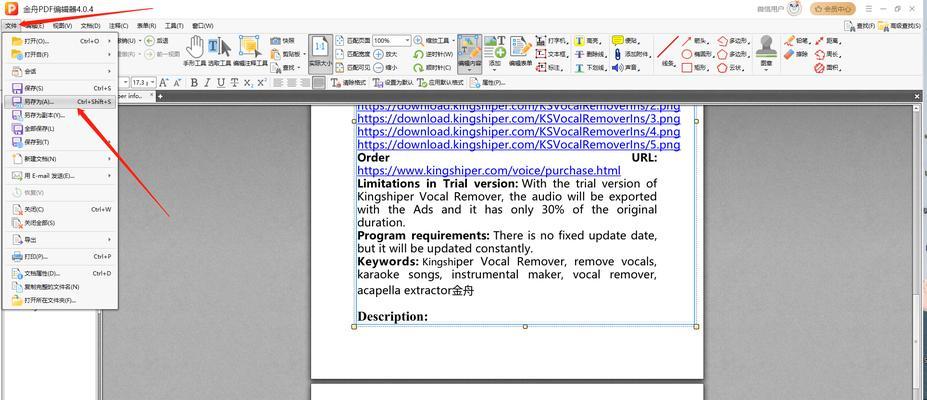Expand the Send by E-mail submenu
Screen dimensions: 927x400
[59, 175]
